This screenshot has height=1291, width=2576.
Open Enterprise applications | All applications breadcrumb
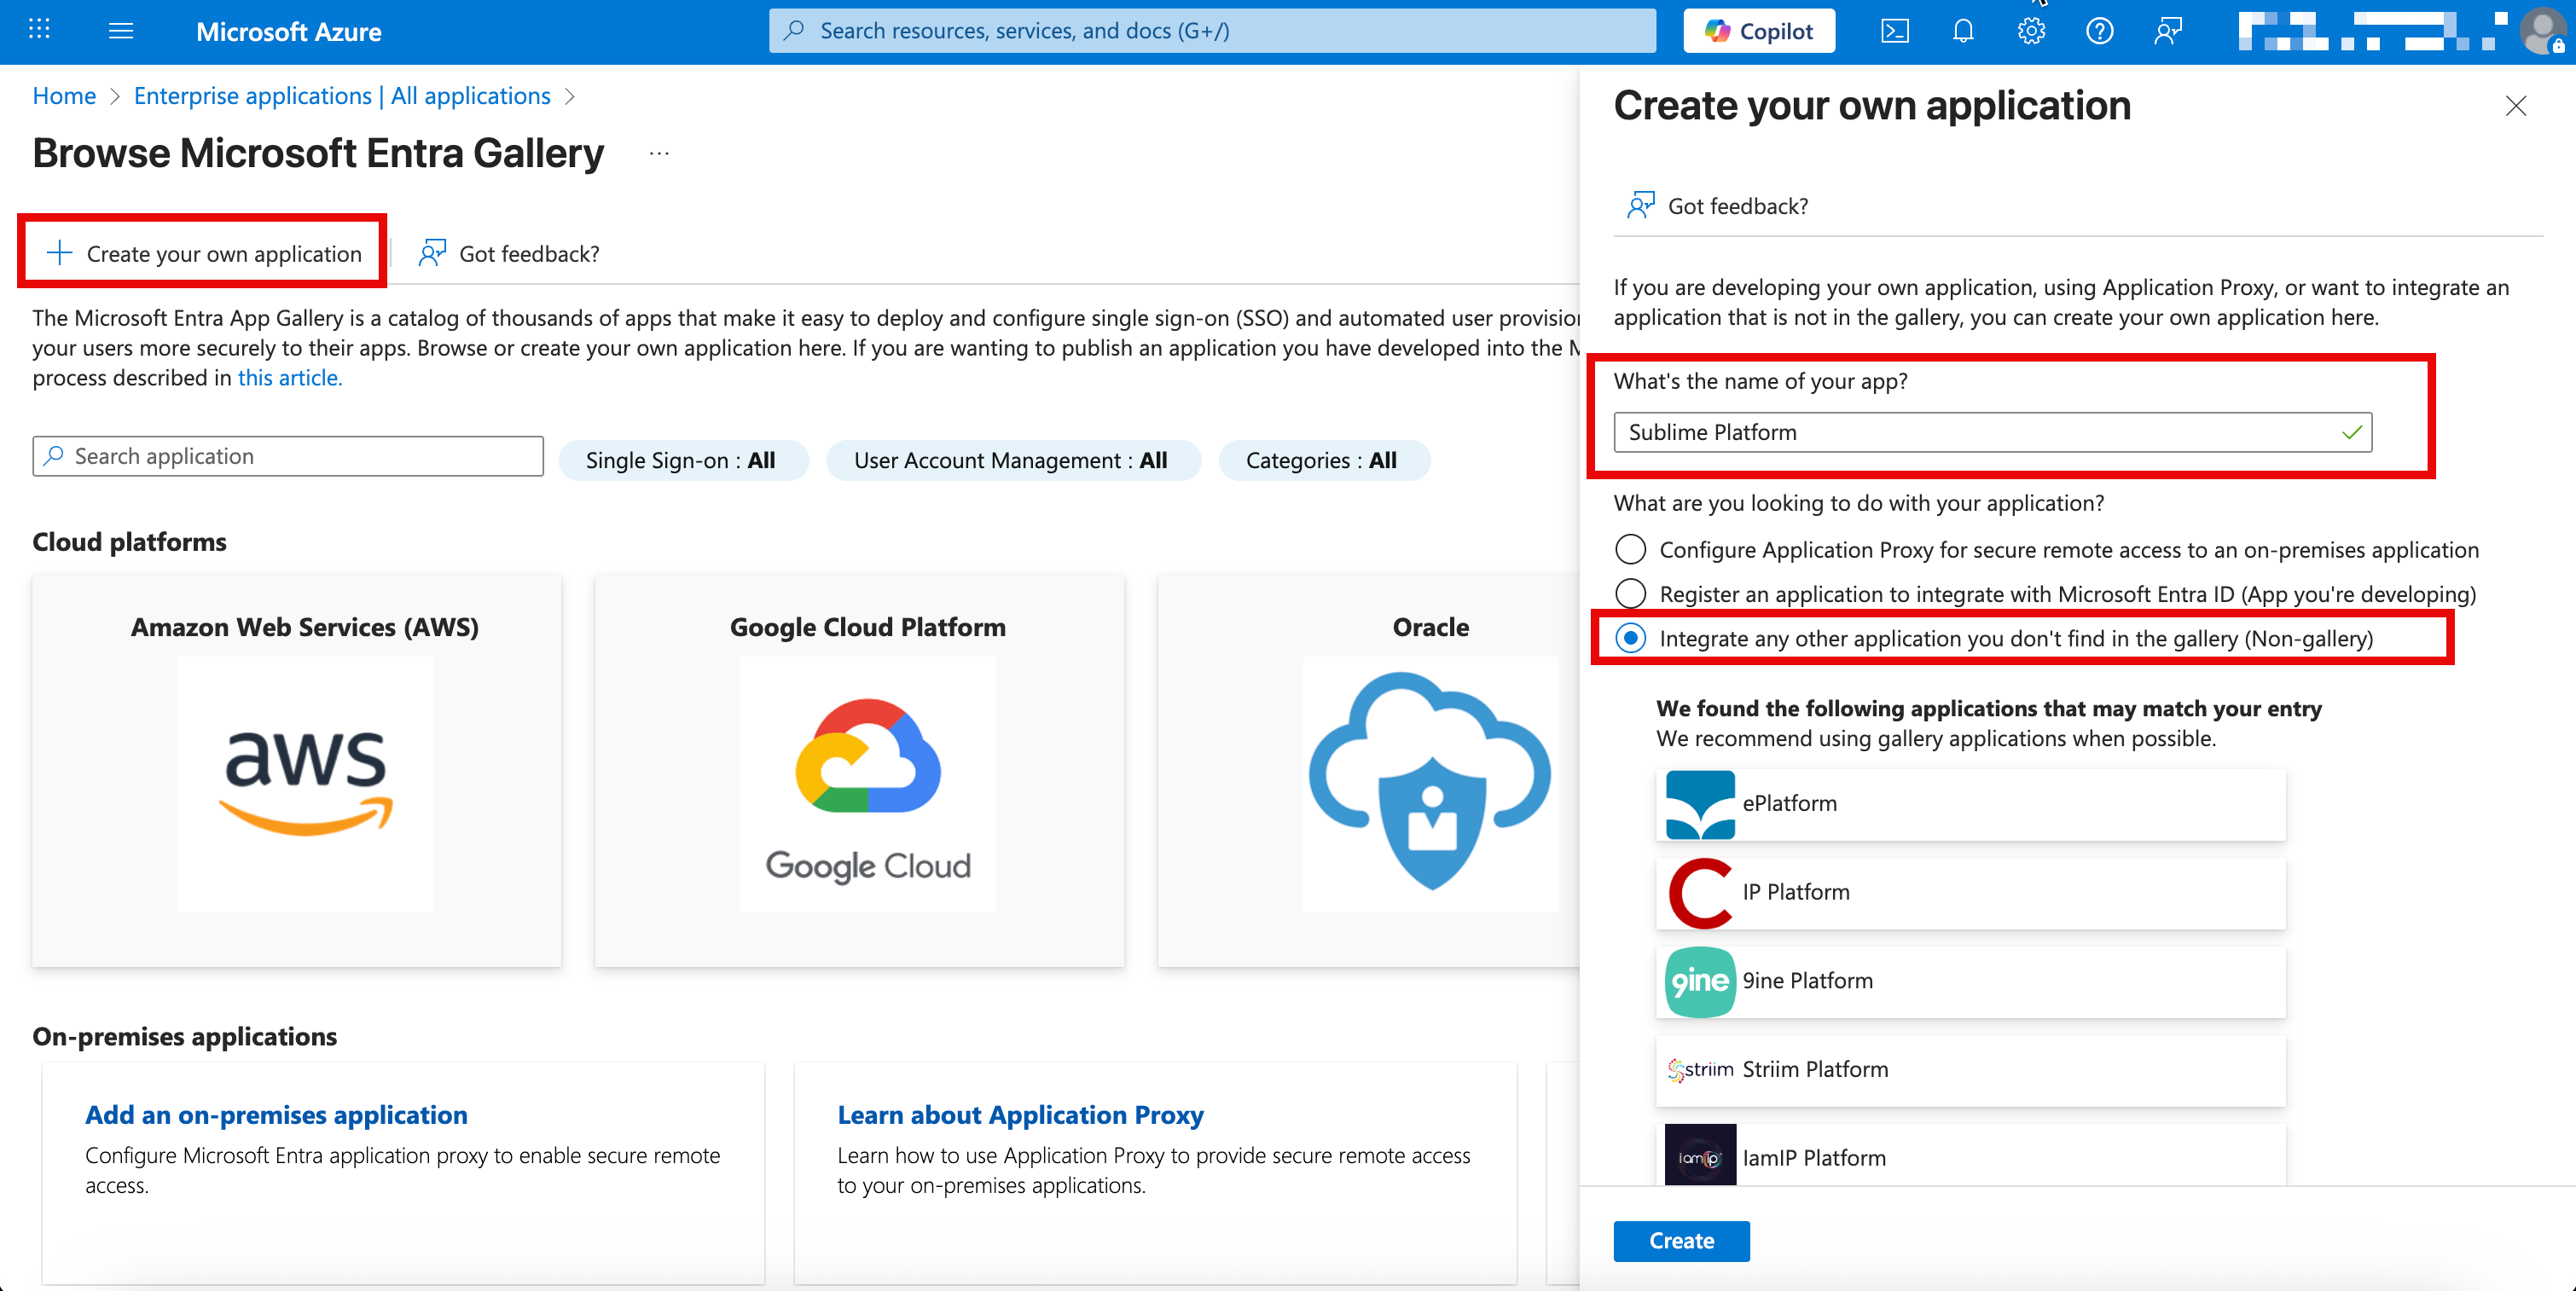coord(342,96)
